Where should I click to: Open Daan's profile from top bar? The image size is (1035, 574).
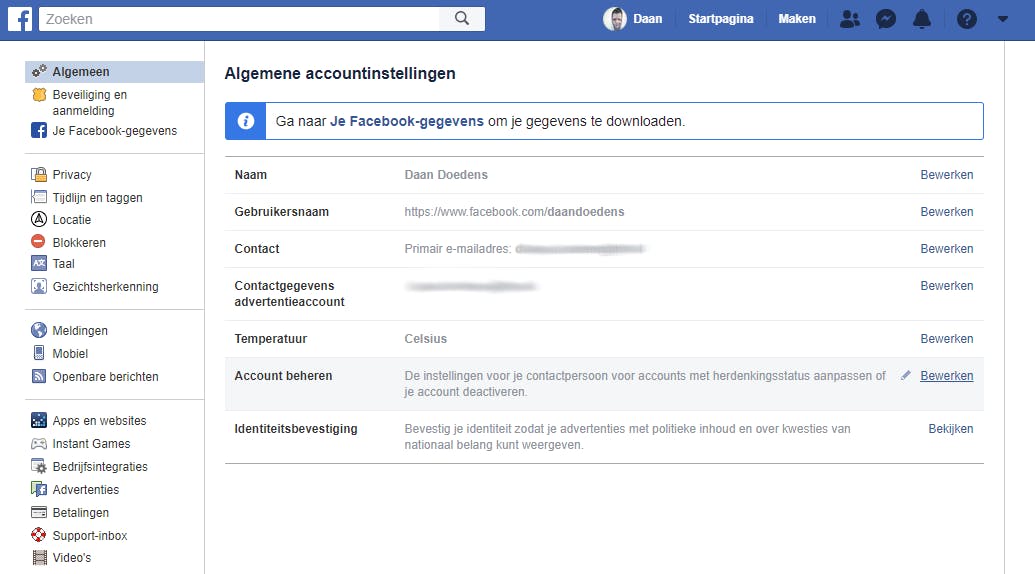(634, 19)
